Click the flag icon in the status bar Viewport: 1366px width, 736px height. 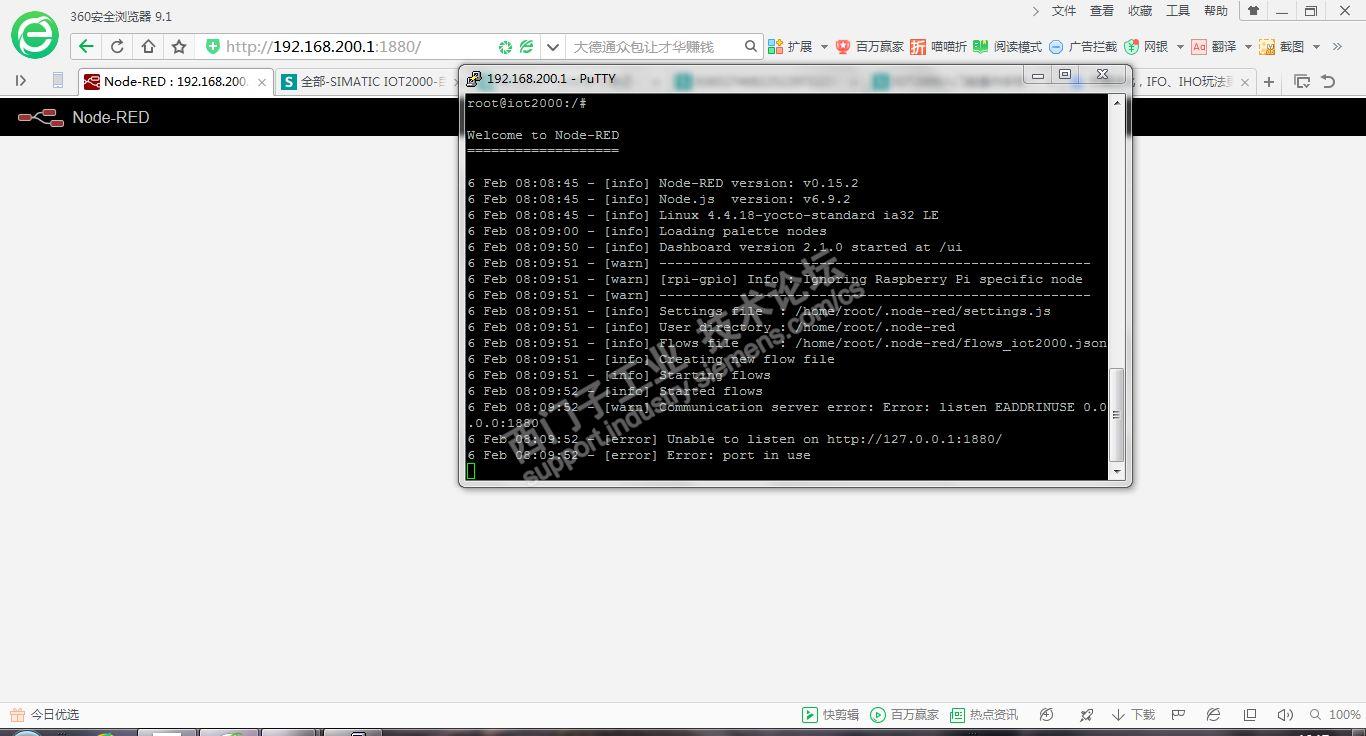pos(1180,715)
